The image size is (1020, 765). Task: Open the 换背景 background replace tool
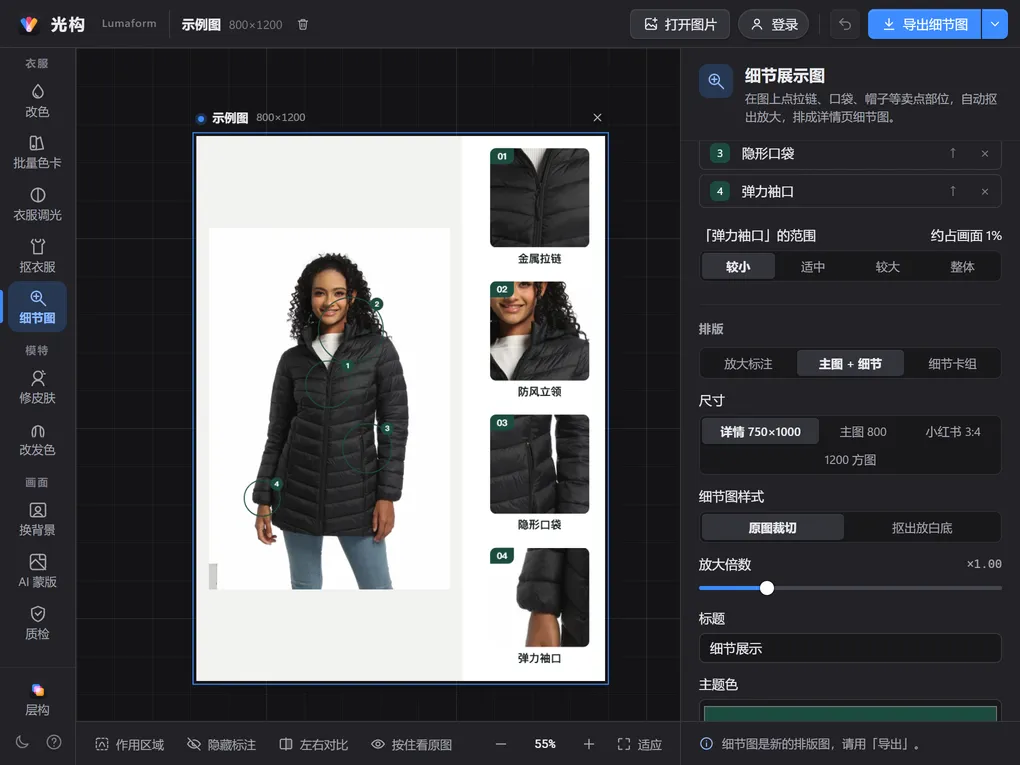click(37, 519)
